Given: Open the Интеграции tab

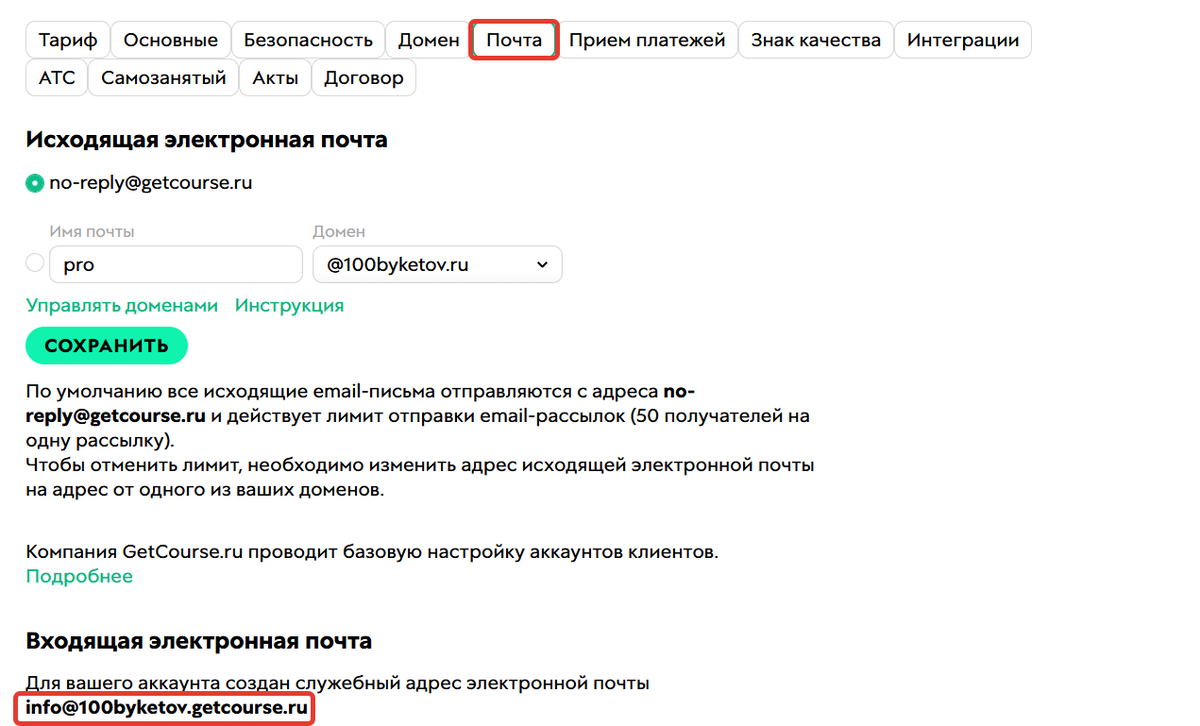Looking at the screenshot, I should (x=963, y=41).
